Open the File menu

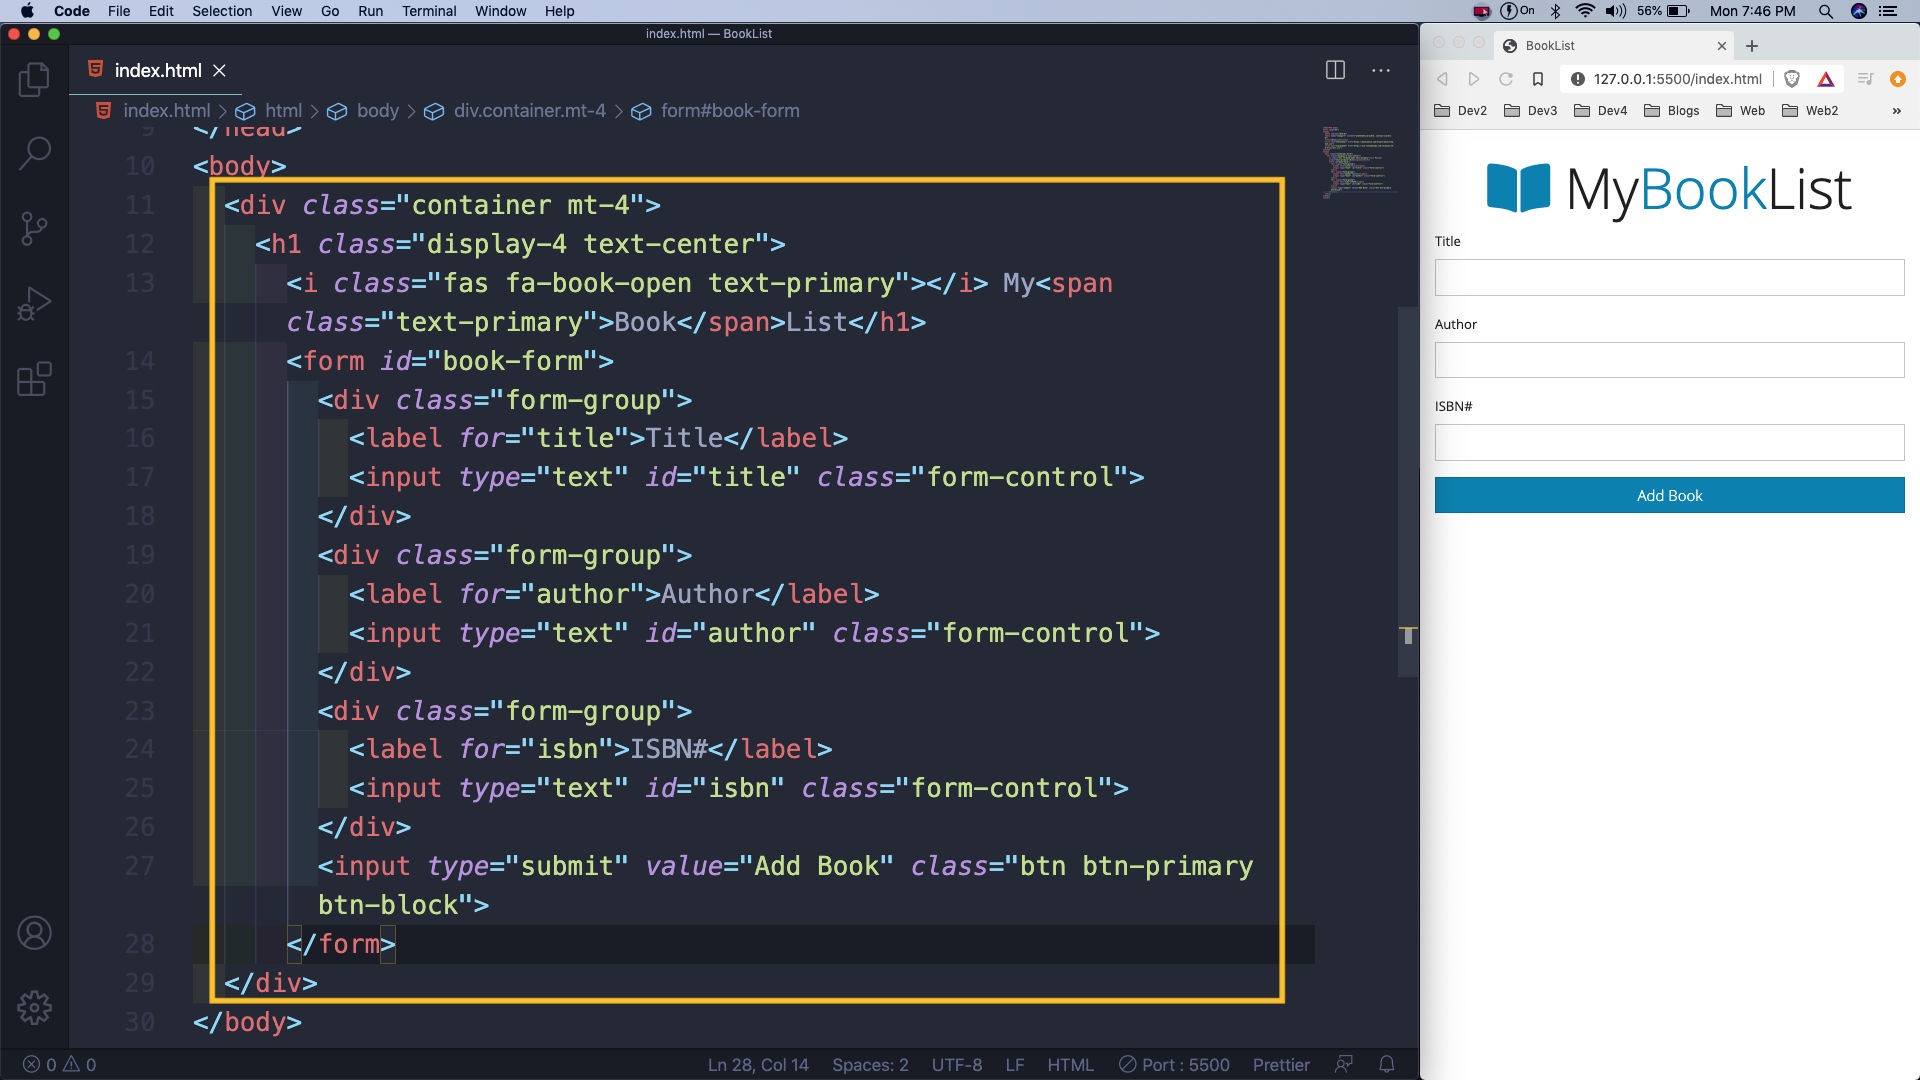(x=119, y=11)
